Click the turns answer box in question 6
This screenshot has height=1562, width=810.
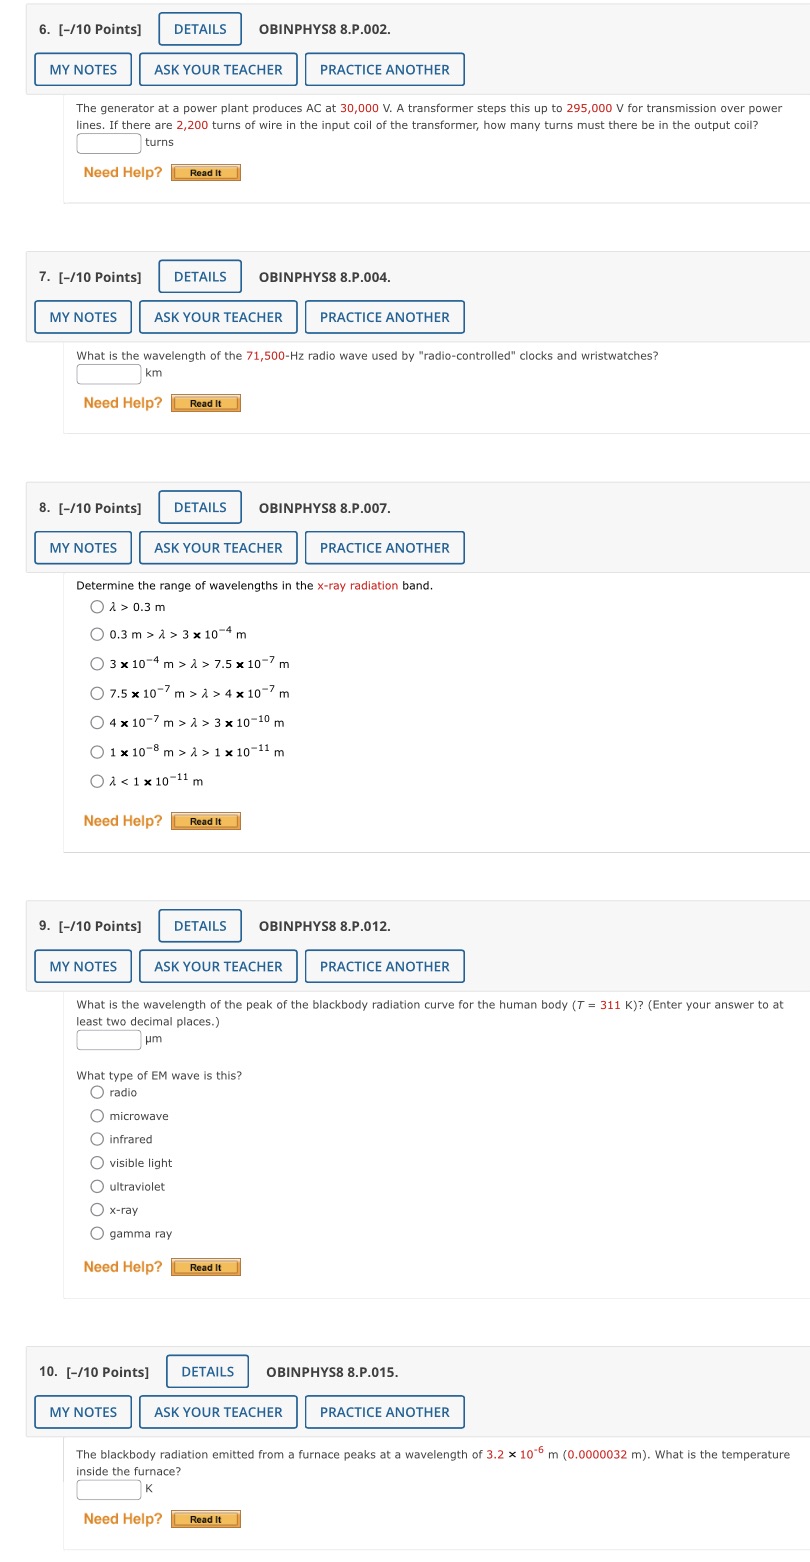(108, 142)
